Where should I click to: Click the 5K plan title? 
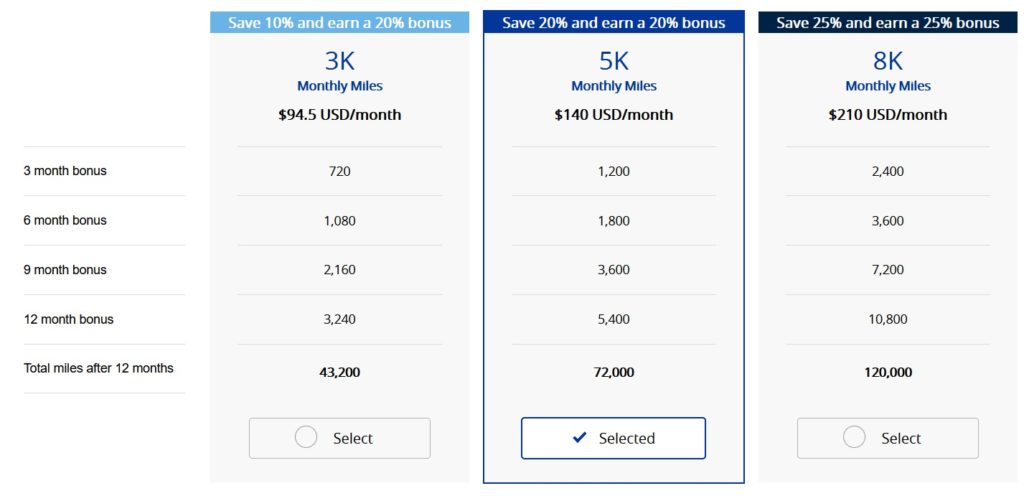[614, 61]
